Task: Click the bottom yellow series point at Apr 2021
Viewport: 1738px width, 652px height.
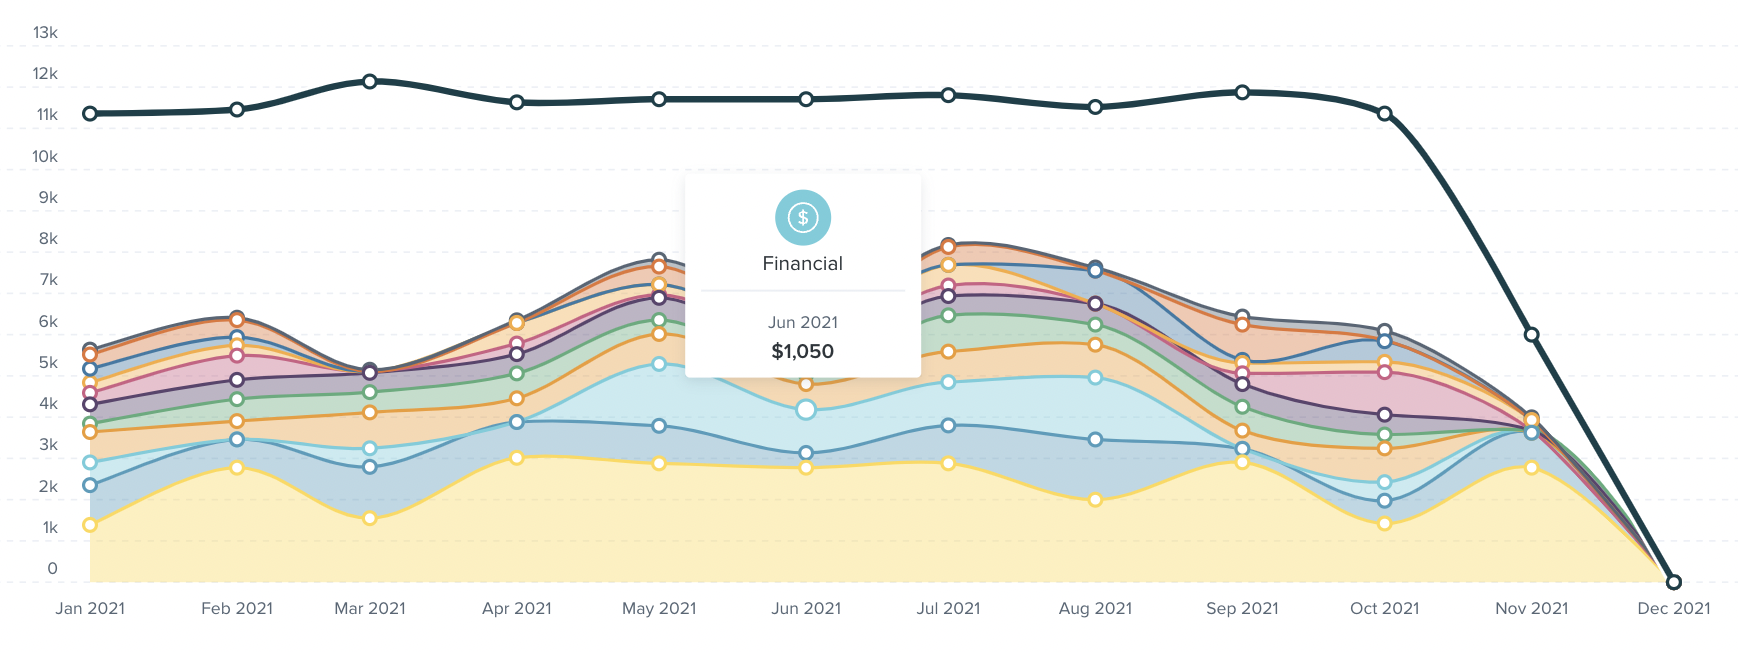Action: click(517, 458)
